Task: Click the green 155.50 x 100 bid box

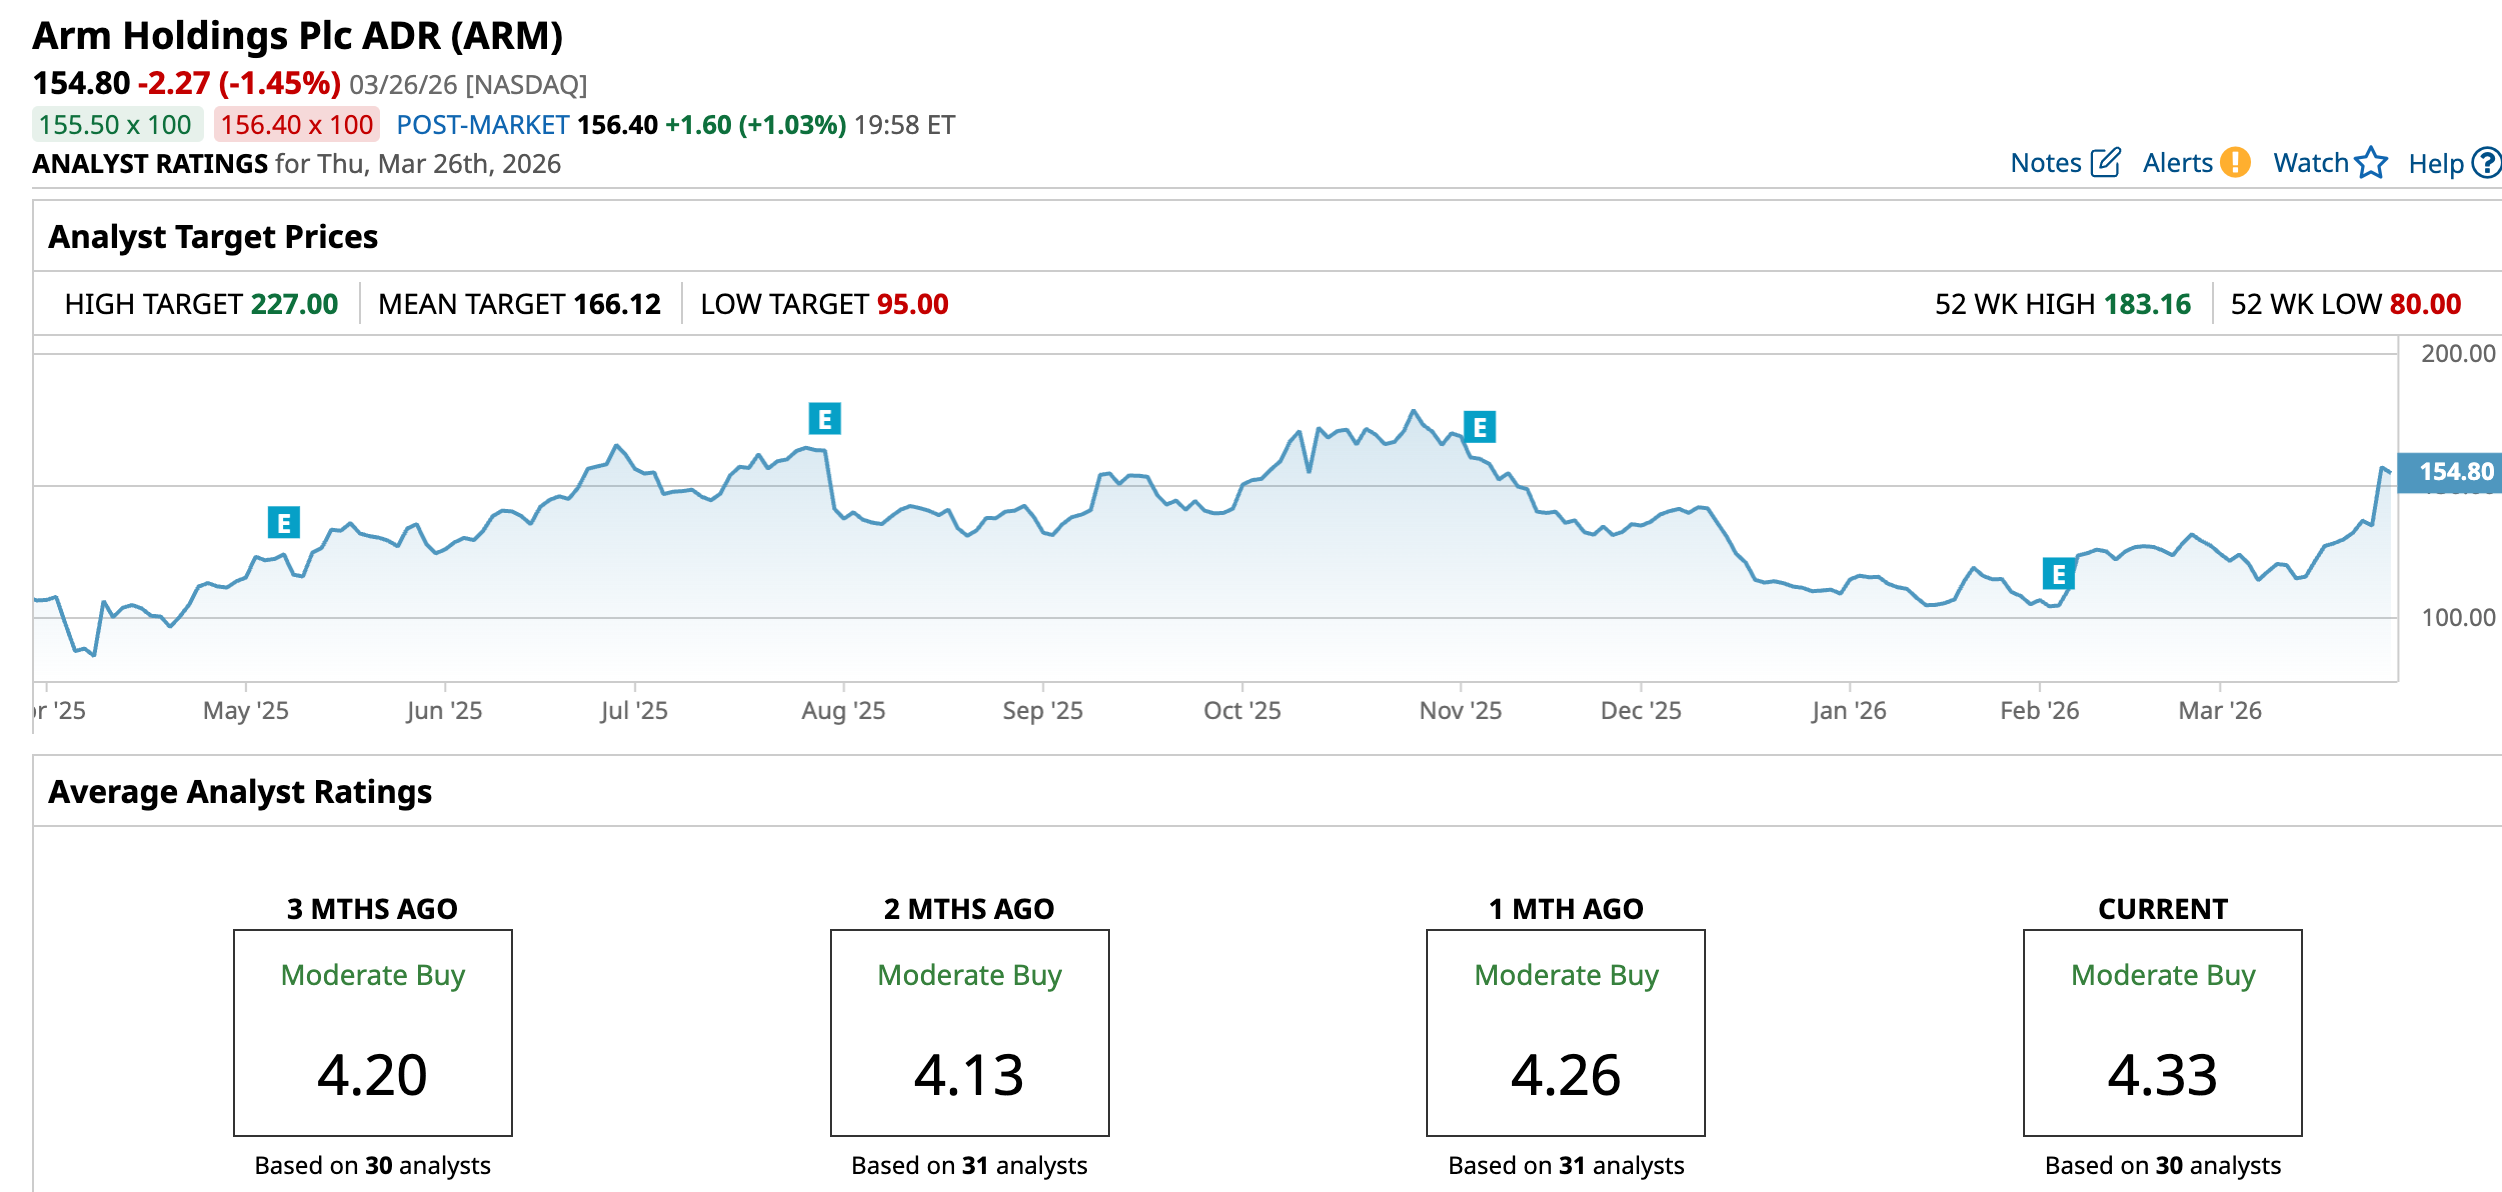Action: click(116, 125)
